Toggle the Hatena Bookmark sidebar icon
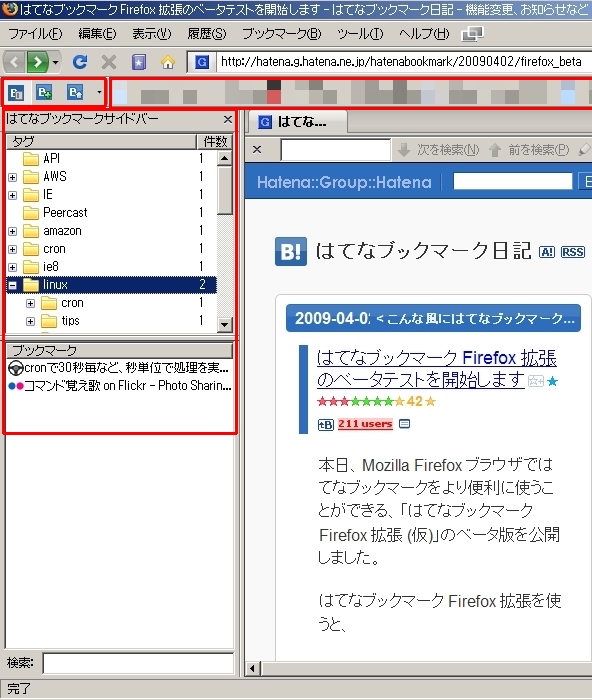The height and width of the screenshot is (700, 592). pyautogui.click(x=17, y=93)
